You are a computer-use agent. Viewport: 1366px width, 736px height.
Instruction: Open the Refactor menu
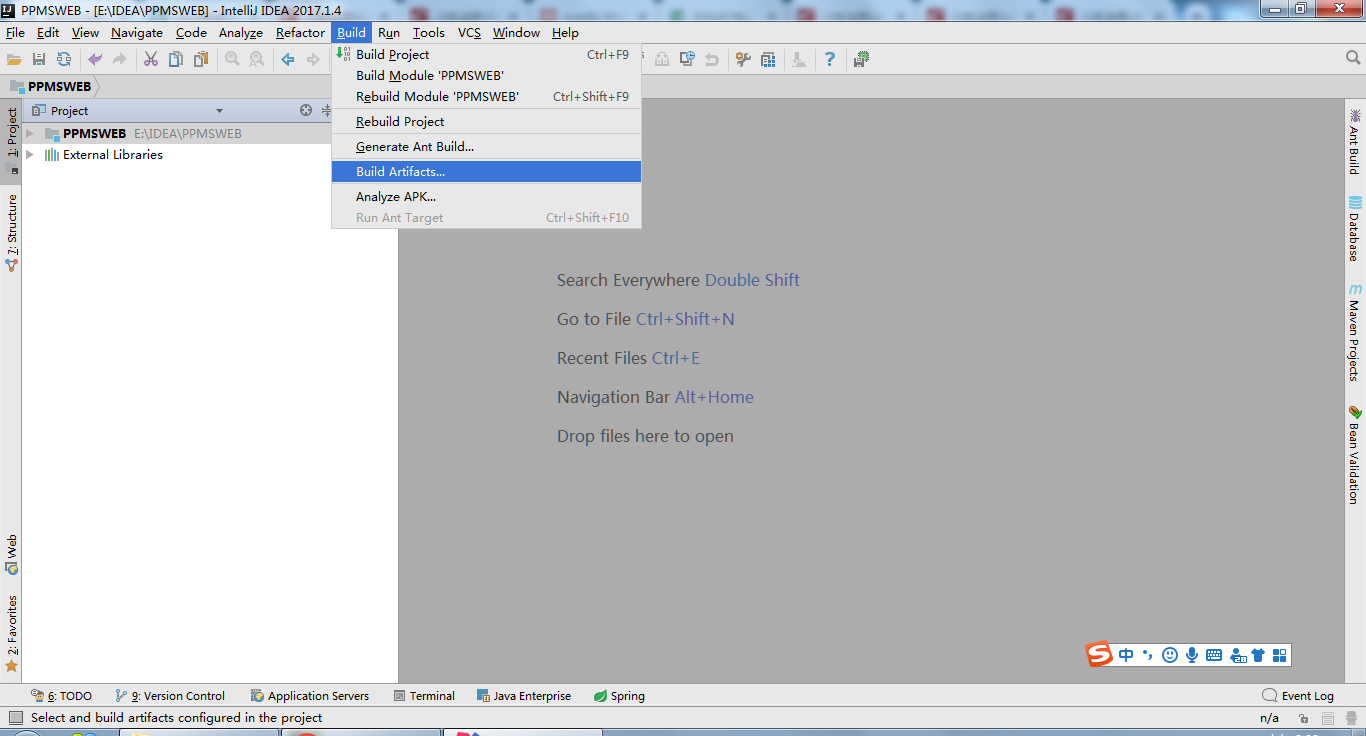point(300,33)
